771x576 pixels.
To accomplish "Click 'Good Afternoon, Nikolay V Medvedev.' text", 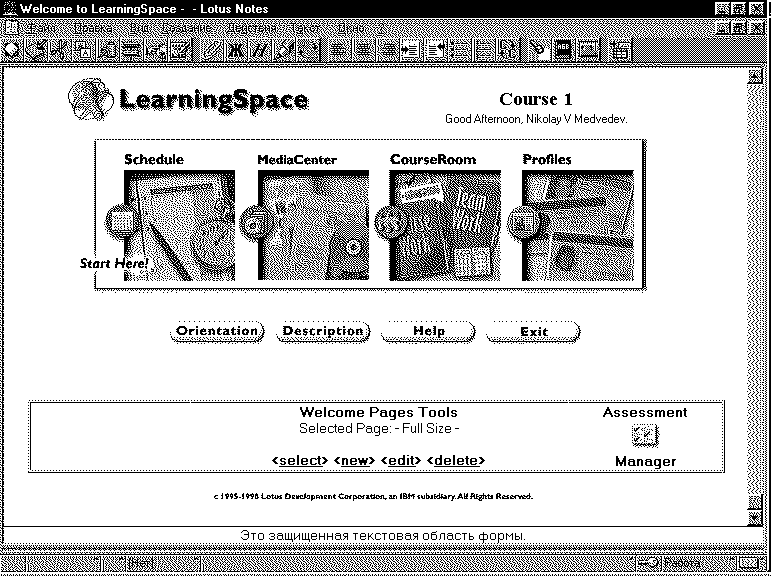I will (536, 120).
